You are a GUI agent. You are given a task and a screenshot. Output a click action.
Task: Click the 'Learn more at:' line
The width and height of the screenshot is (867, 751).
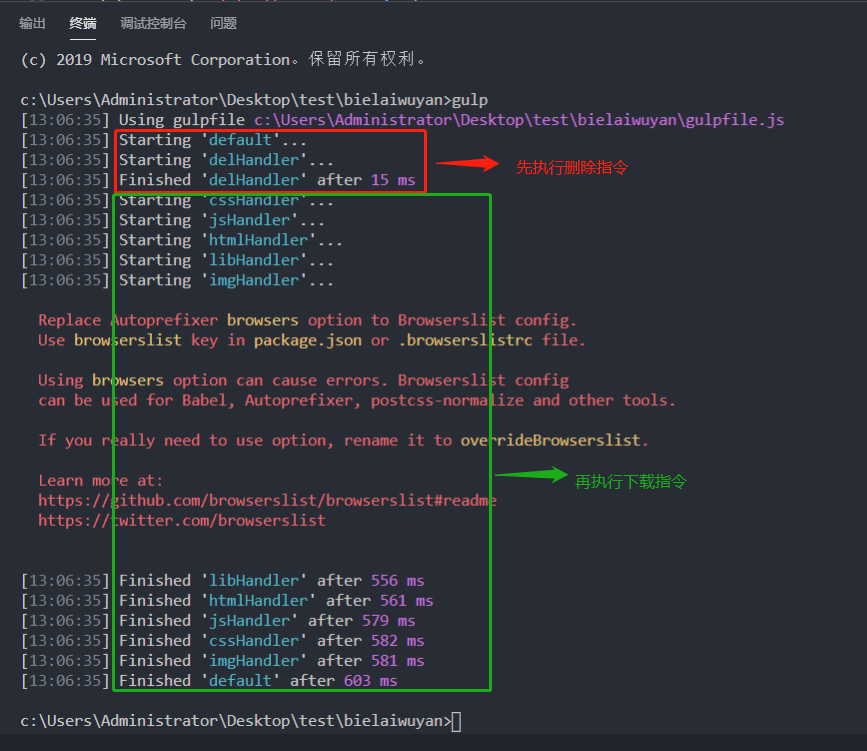click(x=101, y=481)
